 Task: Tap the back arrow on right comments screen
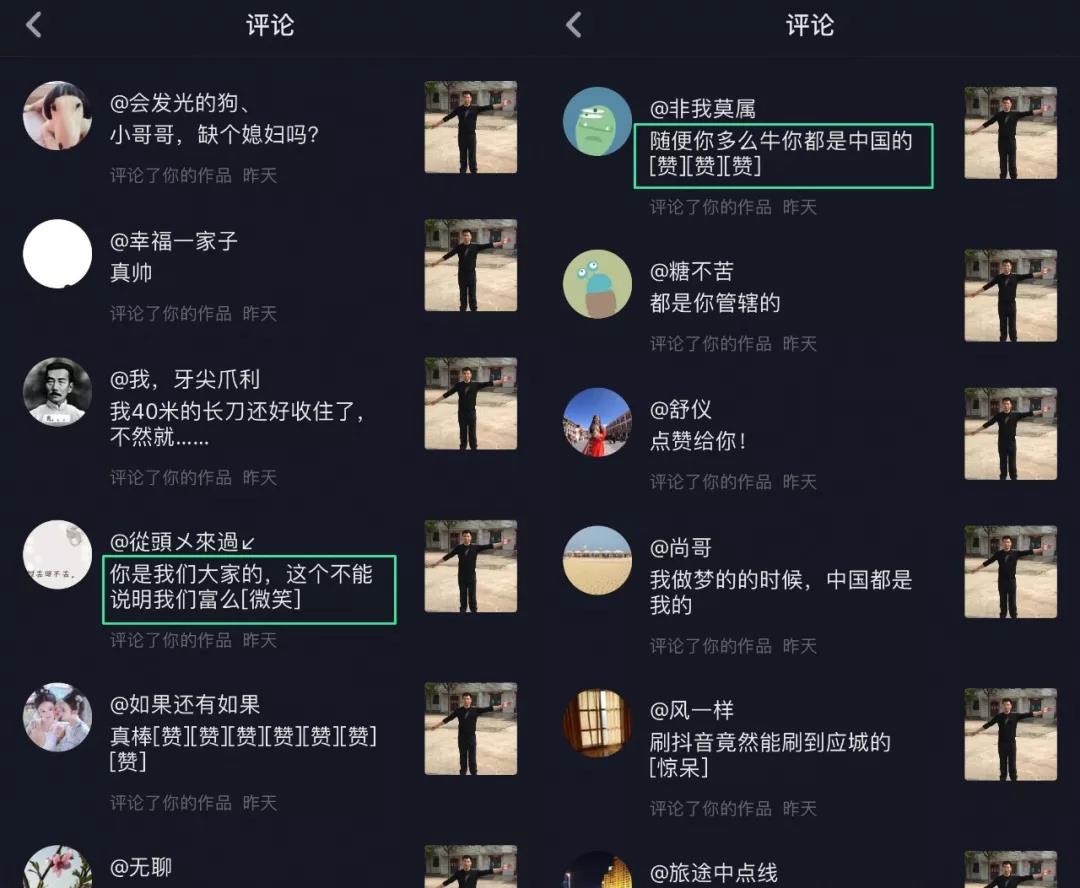[574, 25]
